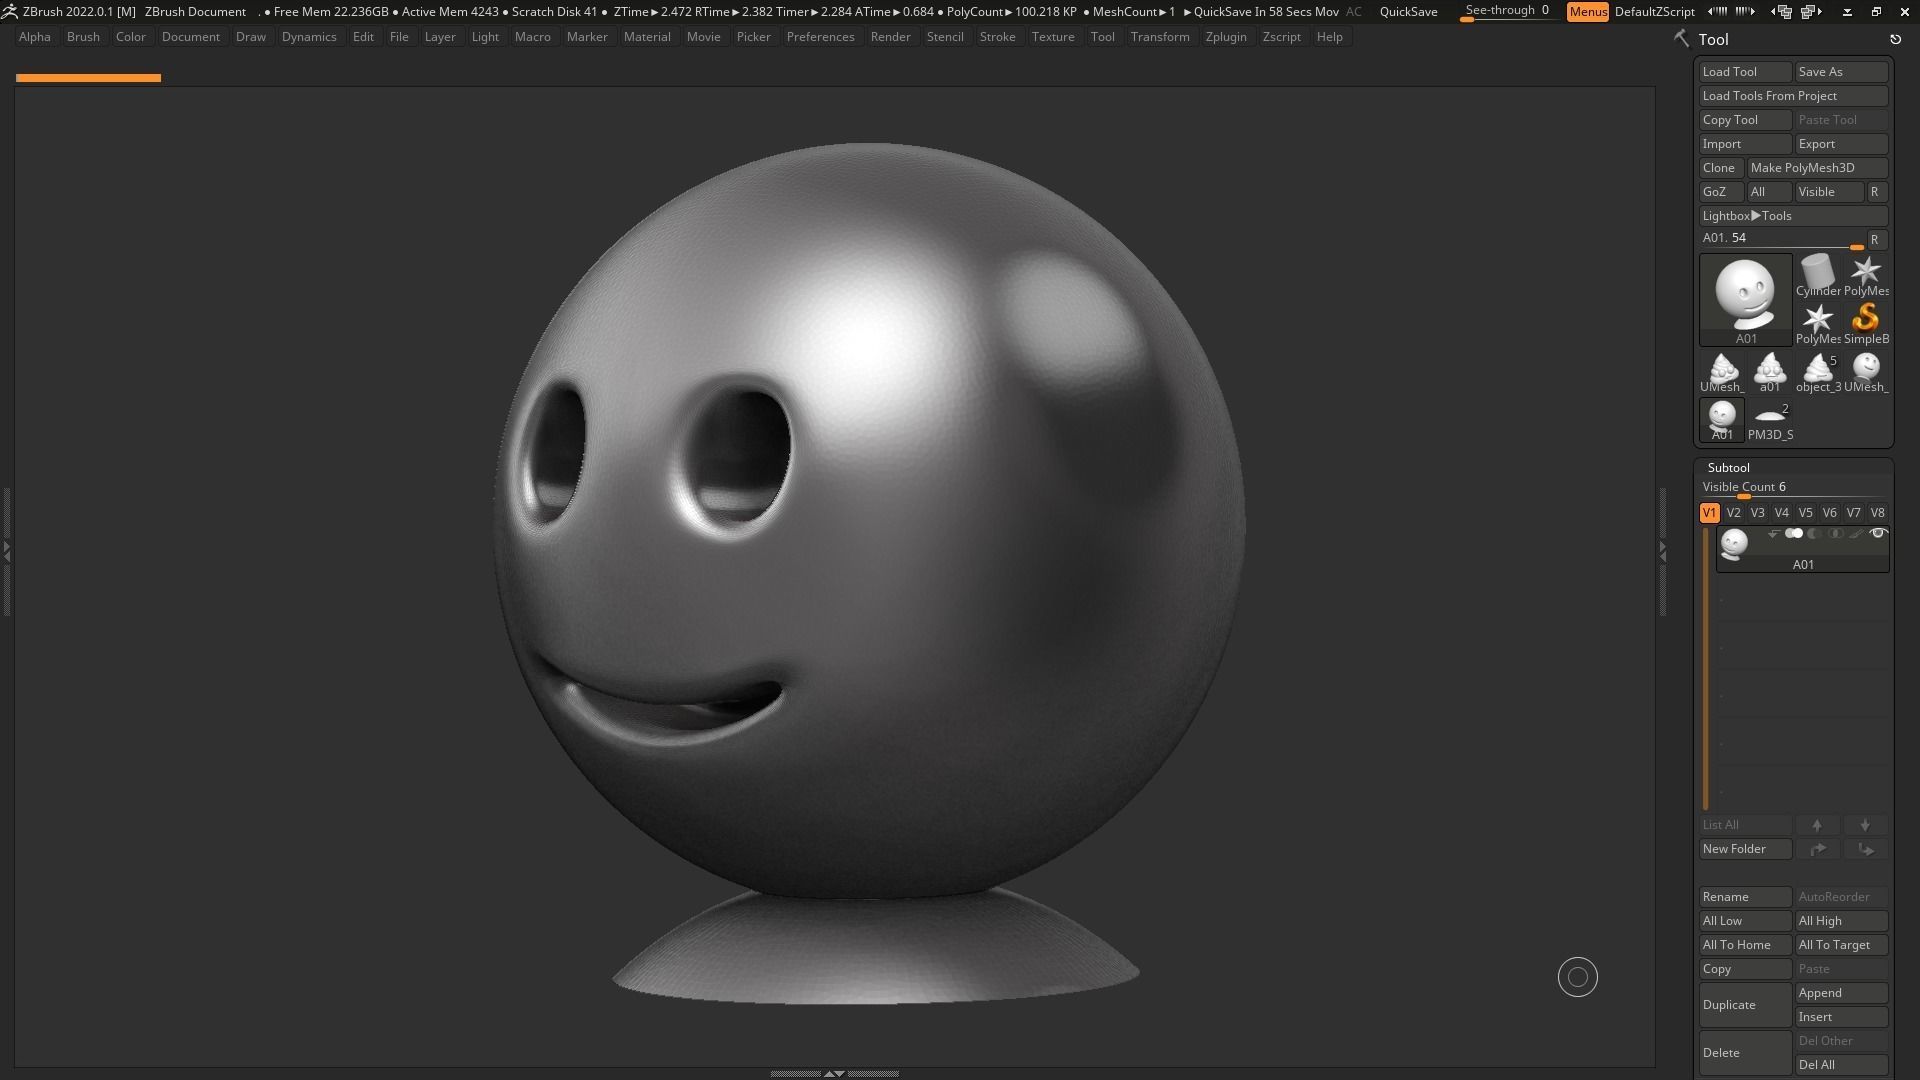Set A01 subtool to intersection boolean mode
The width and height of the screenshot is (1920, 1080).
pos(1835,534)
